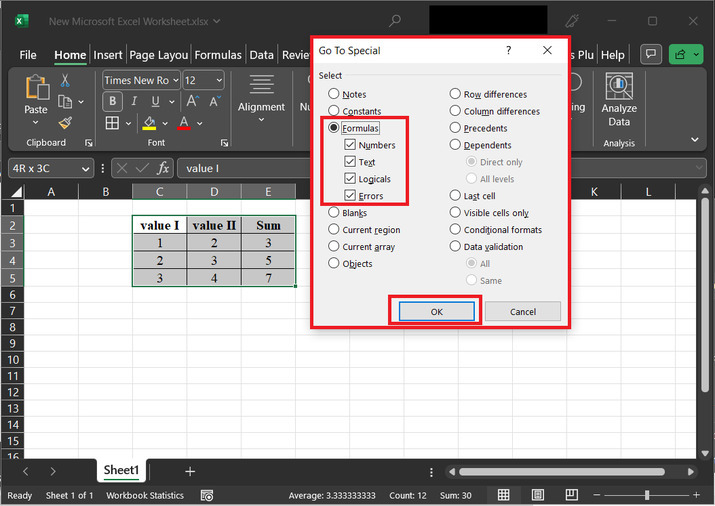Open Analyze Data from the ribbon
Viewport: 715px width, 506px height.
pos(619,101)
